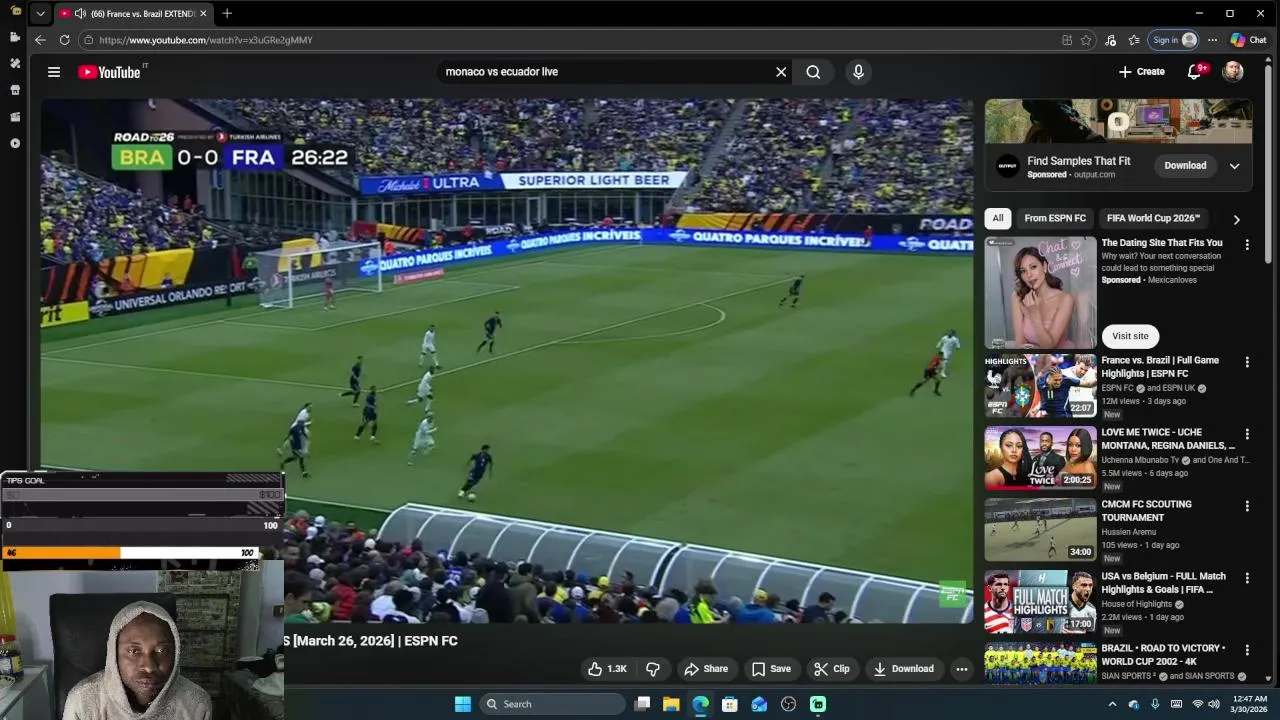Viewport: 1280px width, 720px height.
Task: Run search with the magnifier button
Action: tap(813, 72)
